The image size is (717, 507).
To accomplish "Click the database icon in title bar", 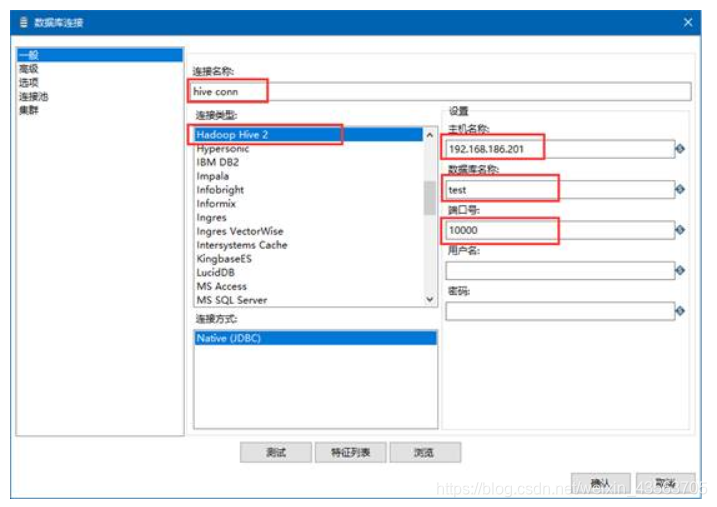I will (x=24, y=22).
